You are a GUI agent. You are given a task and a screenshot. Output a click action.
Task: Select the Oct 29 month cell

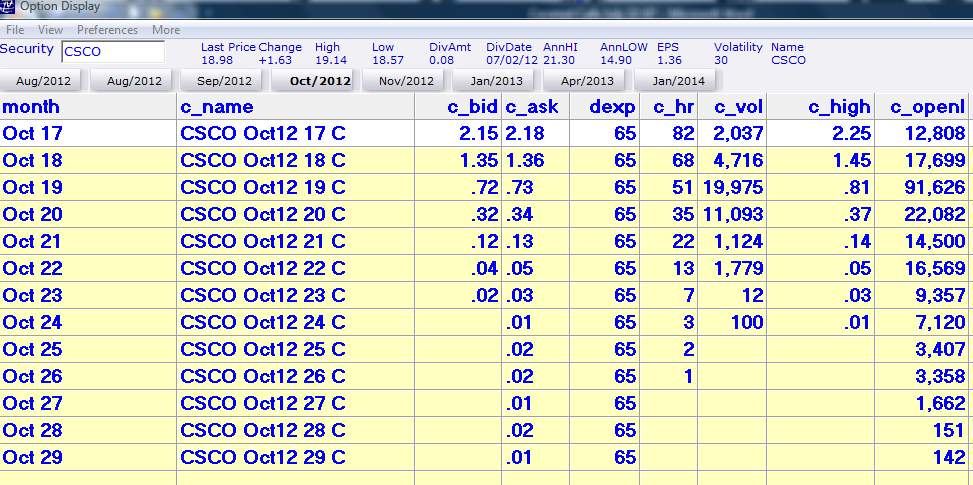[x=88, y=457]
